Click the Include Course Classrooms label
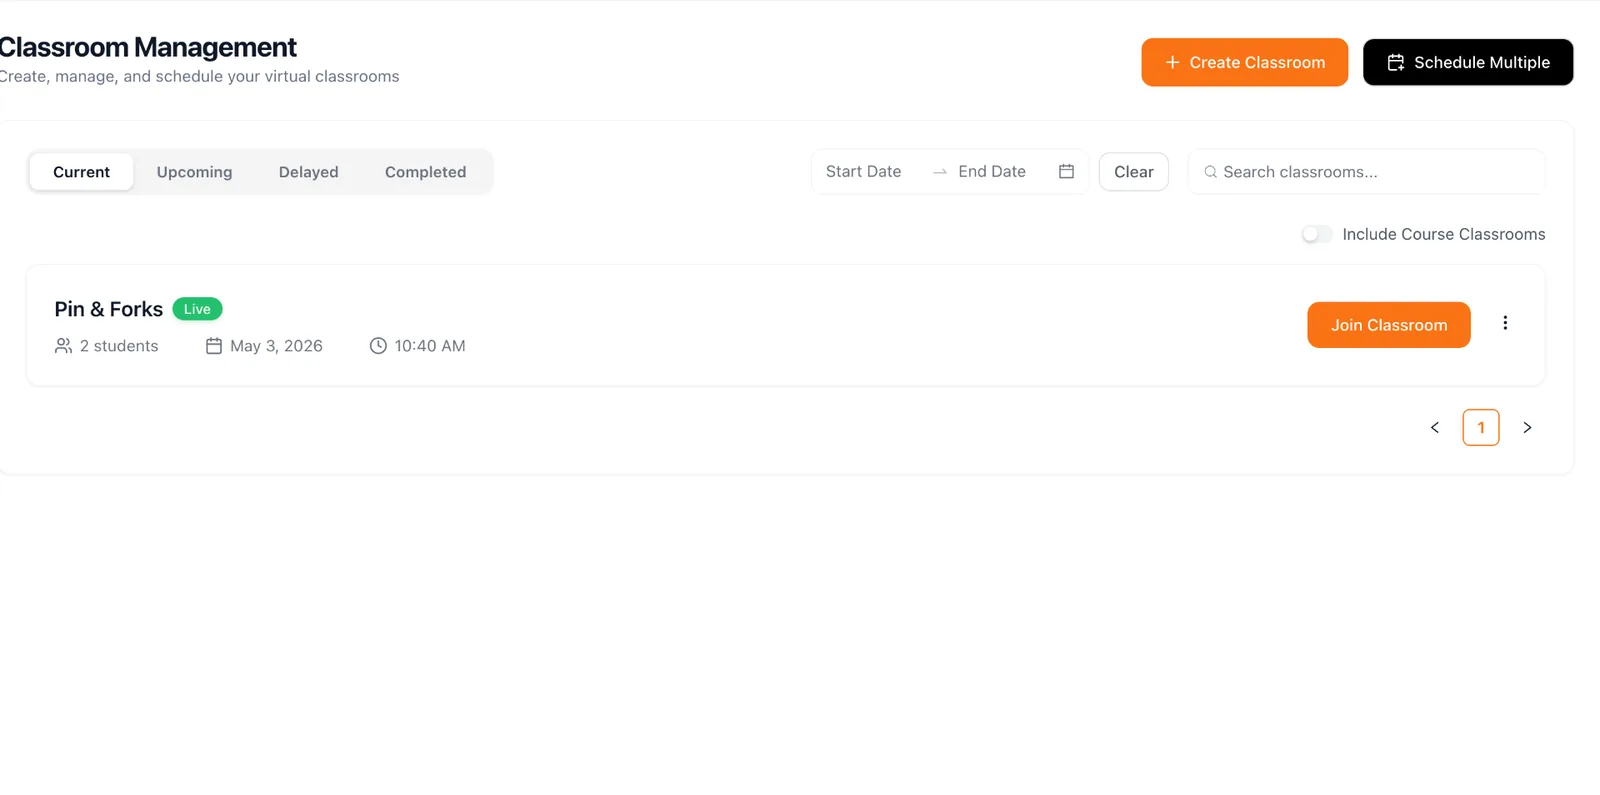 (x=1444, y=234)
